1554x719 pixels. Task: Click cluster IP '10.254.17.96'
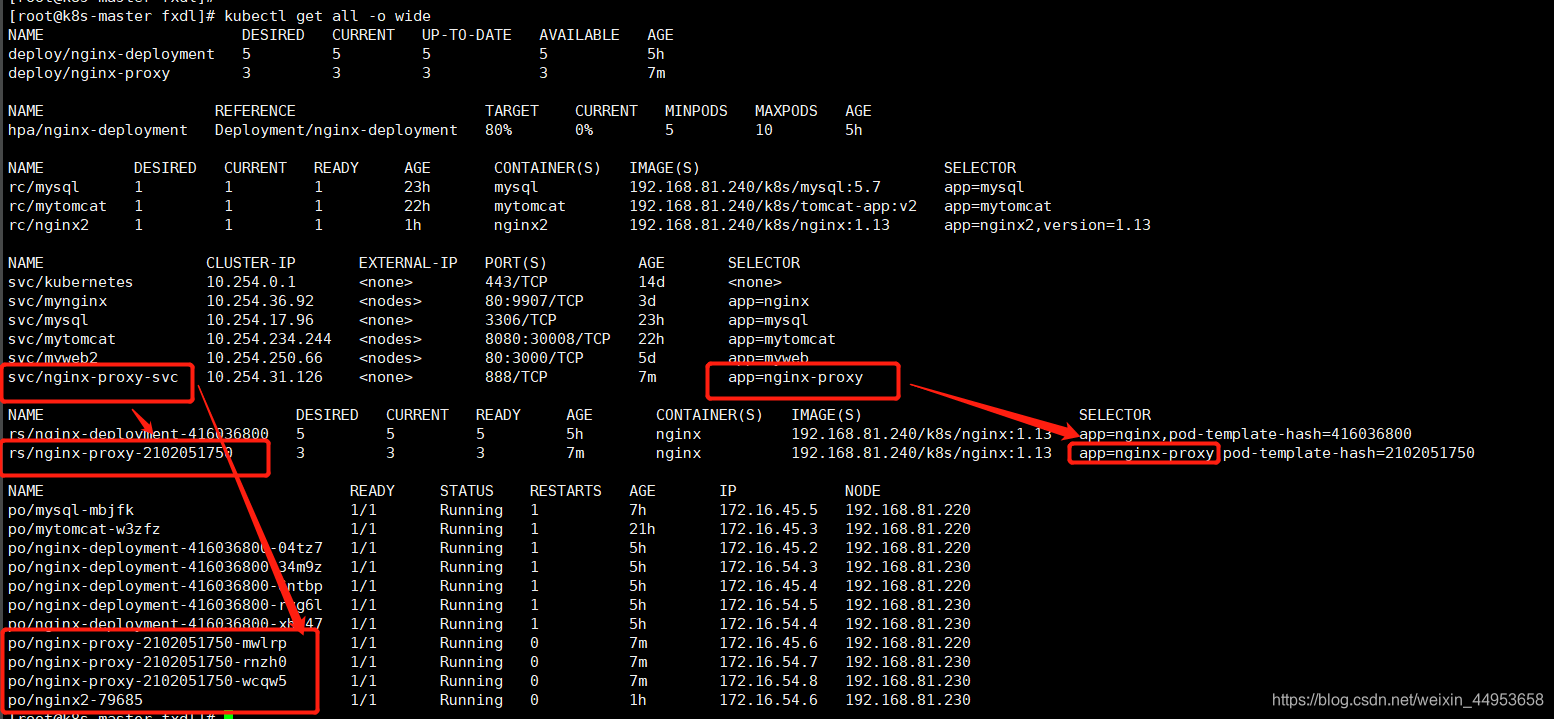(260, 320)
